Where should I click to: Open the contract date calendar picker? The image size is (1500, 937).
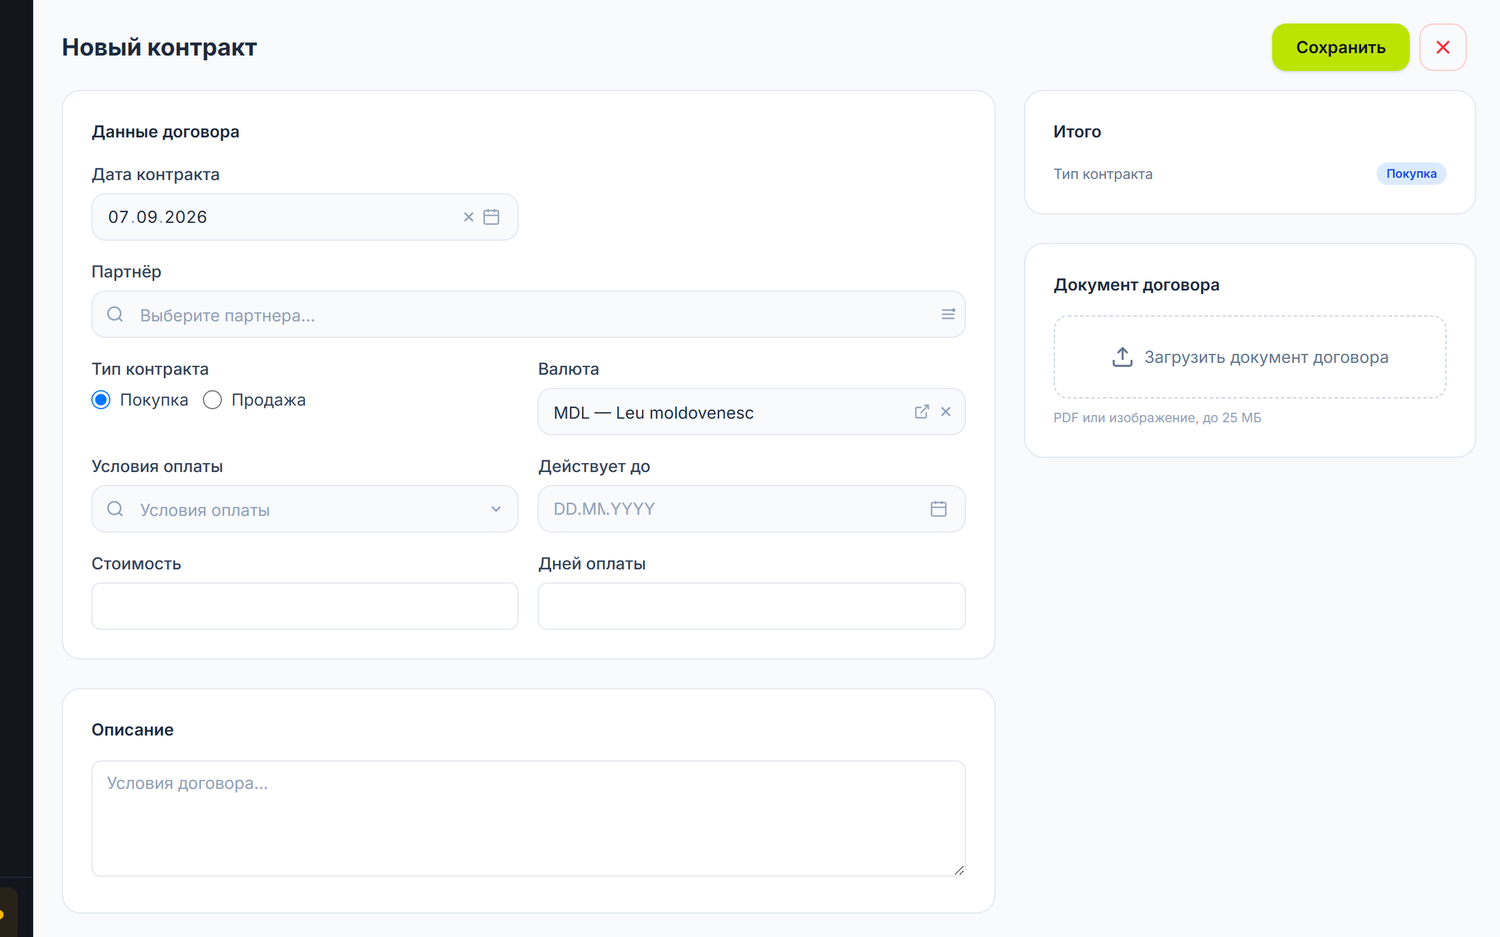491,217
